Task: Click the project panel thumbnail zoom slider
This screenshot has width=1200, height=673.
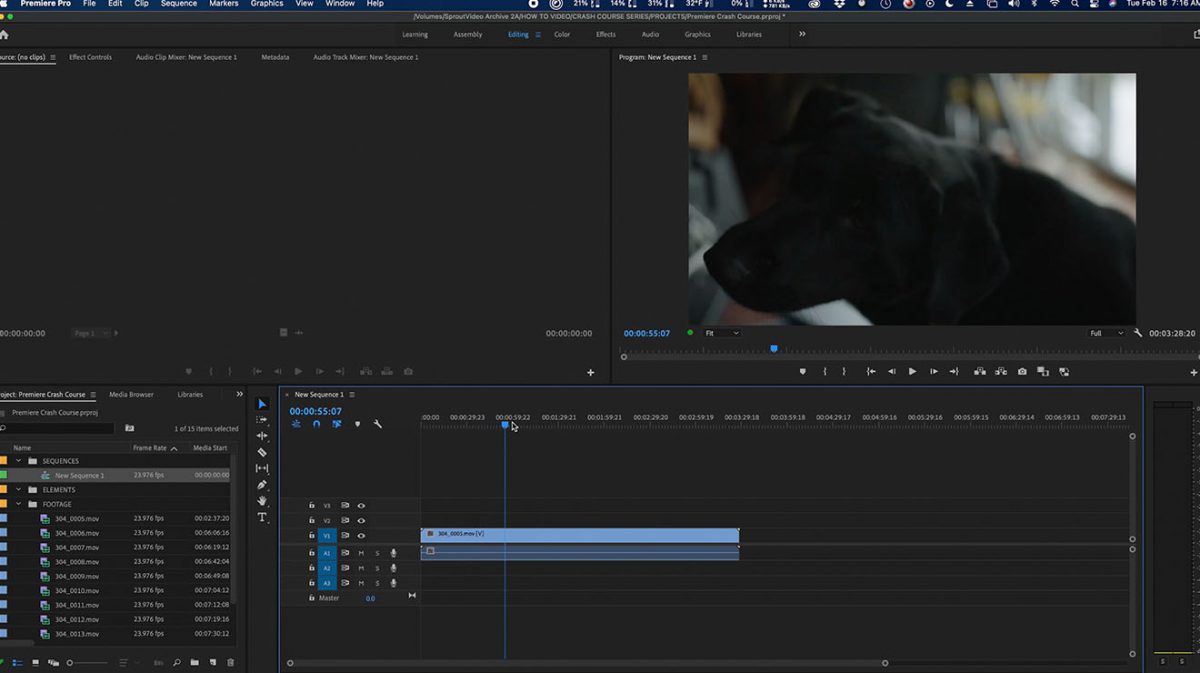Action: [70, 663]
